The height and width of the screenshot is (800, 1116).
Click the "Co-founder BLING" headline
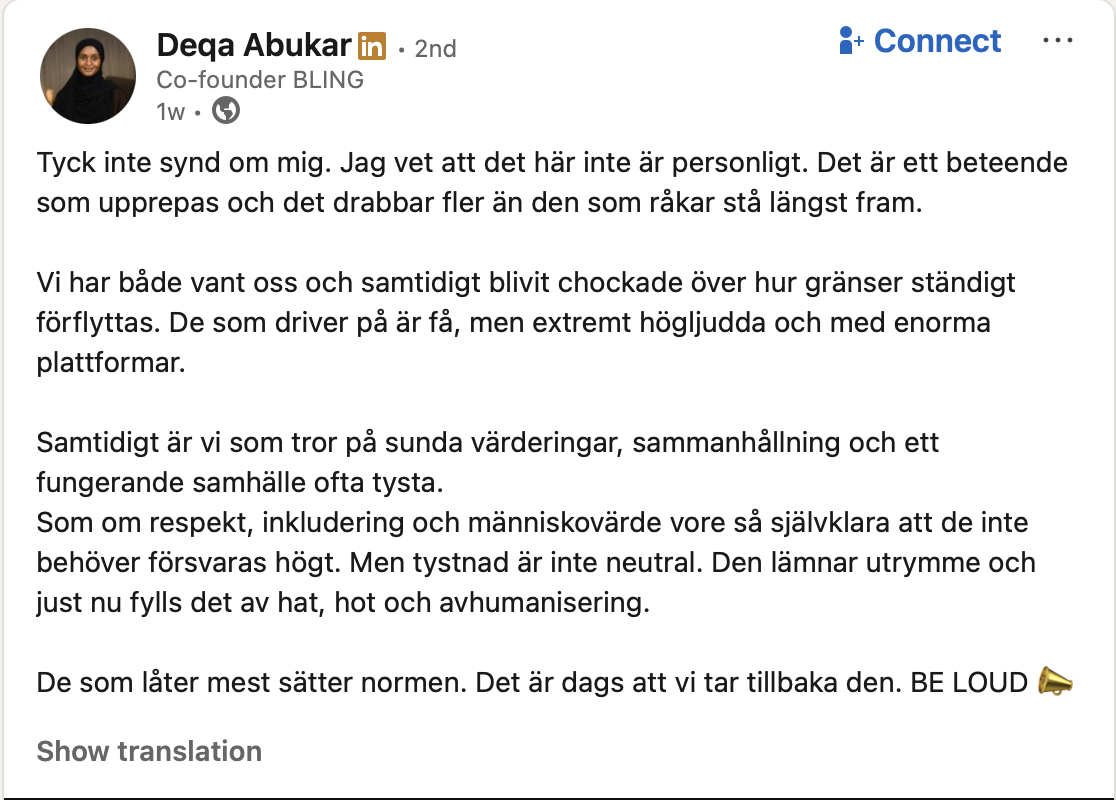pos(260,80)
